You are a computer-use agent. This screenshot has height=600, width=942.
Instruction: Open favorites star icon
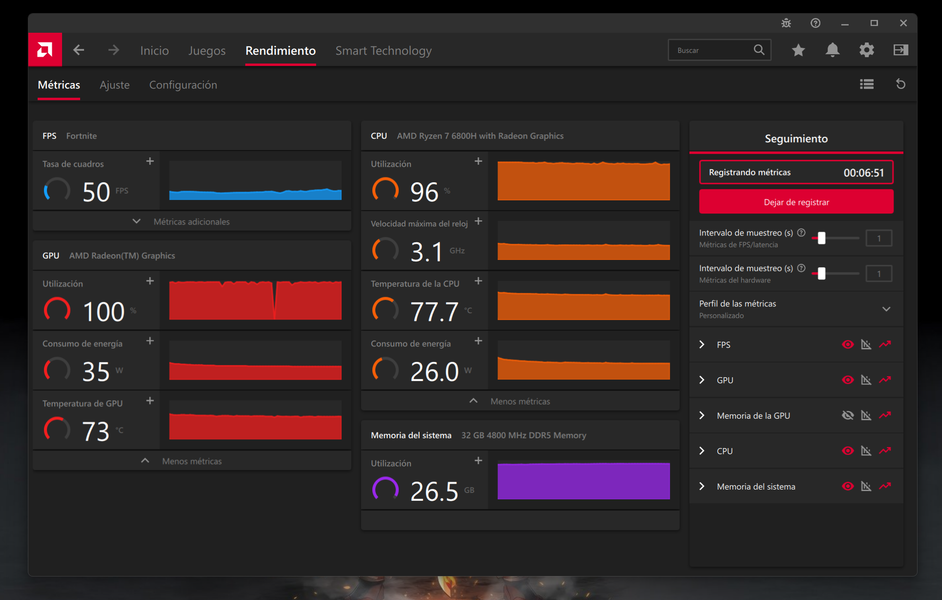click(x=798, y=50)
